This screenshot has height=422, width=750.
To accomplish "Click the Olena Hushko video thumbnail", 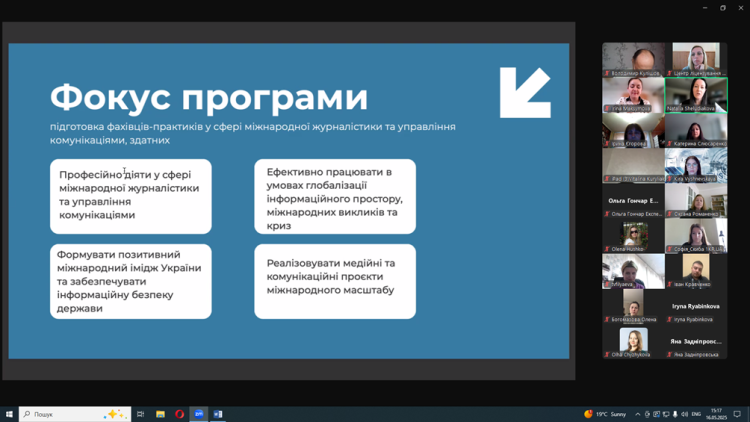I will [633, 236].
